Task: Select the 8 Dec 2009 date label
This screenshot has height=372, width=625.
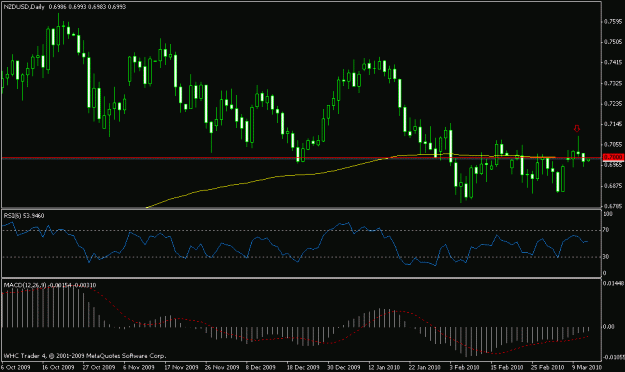Action: point(260,367)
